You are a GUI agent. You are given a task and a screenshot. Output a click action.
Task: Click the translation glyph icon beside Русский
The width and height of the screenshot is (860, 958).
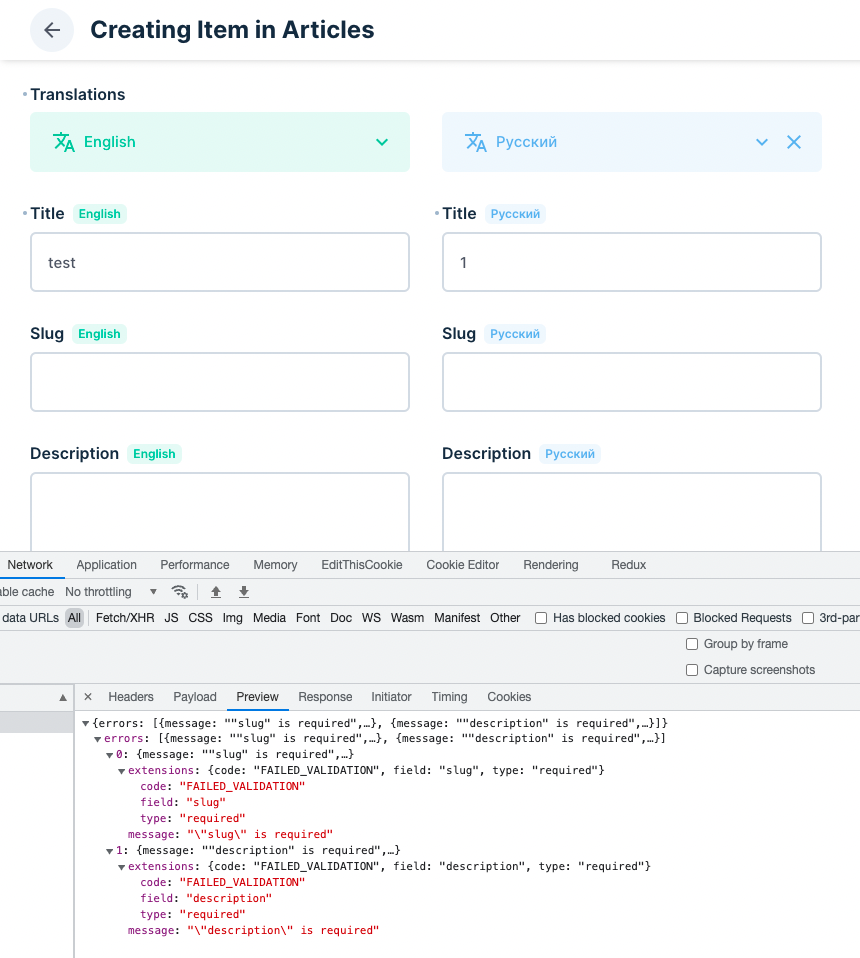tap(476, 142)
